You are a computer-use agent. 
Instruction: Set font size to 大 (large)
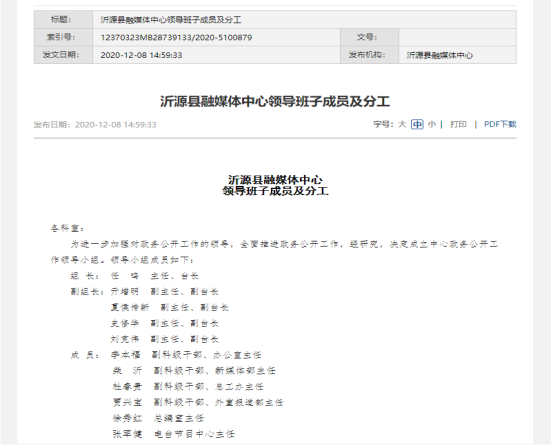click(402, 124)
